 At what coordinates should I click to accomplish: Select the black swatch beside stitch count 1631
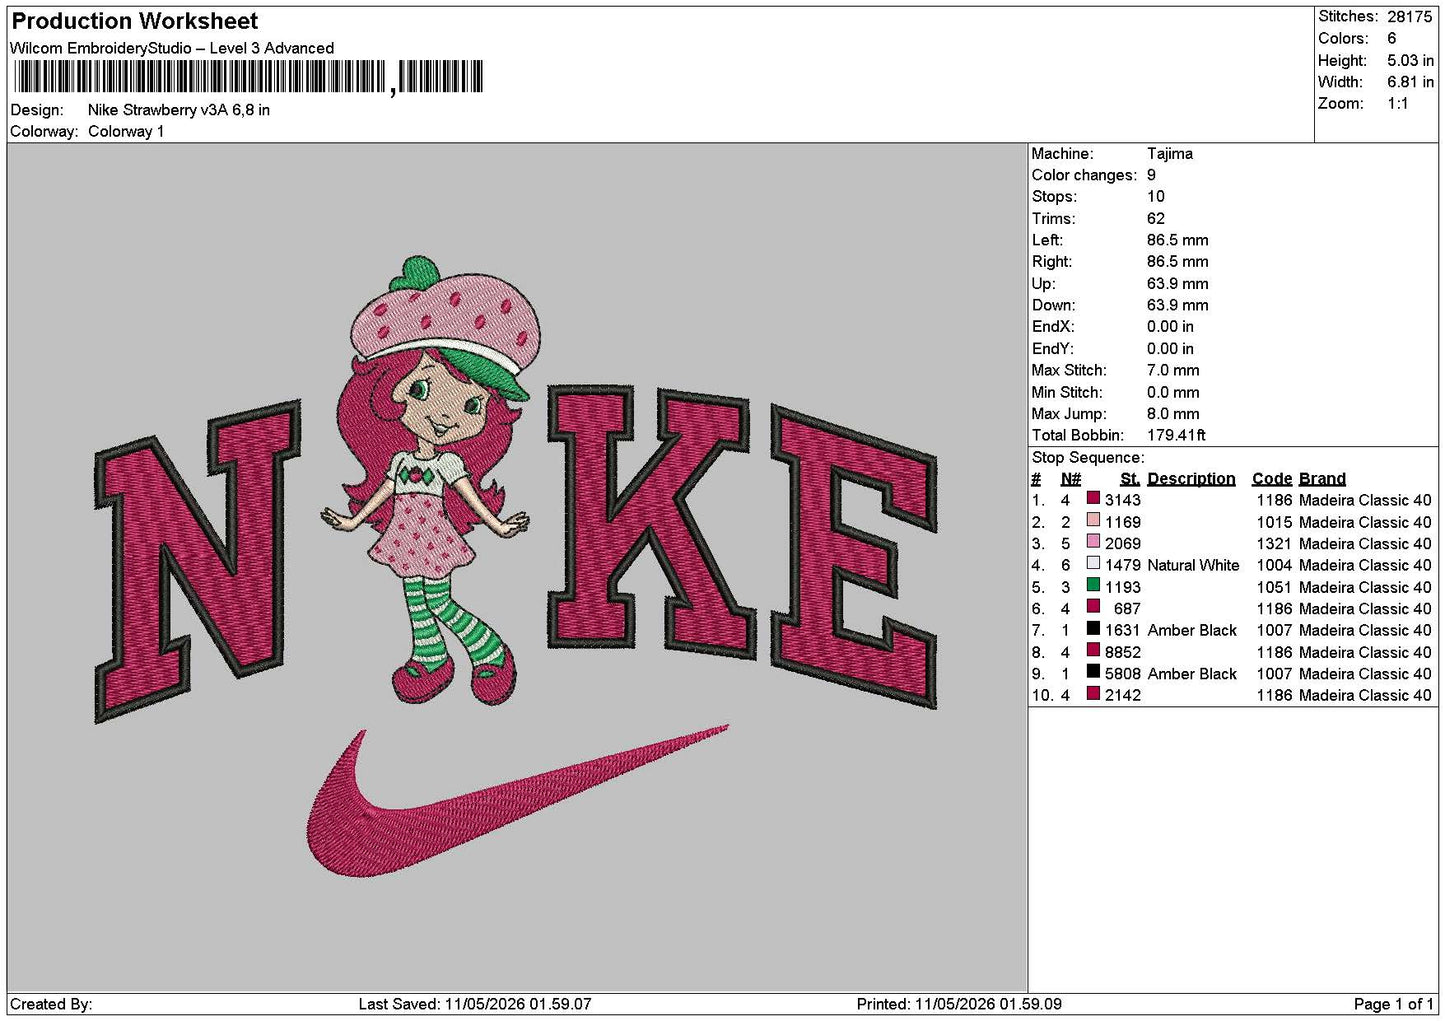tap(1093, 630)
